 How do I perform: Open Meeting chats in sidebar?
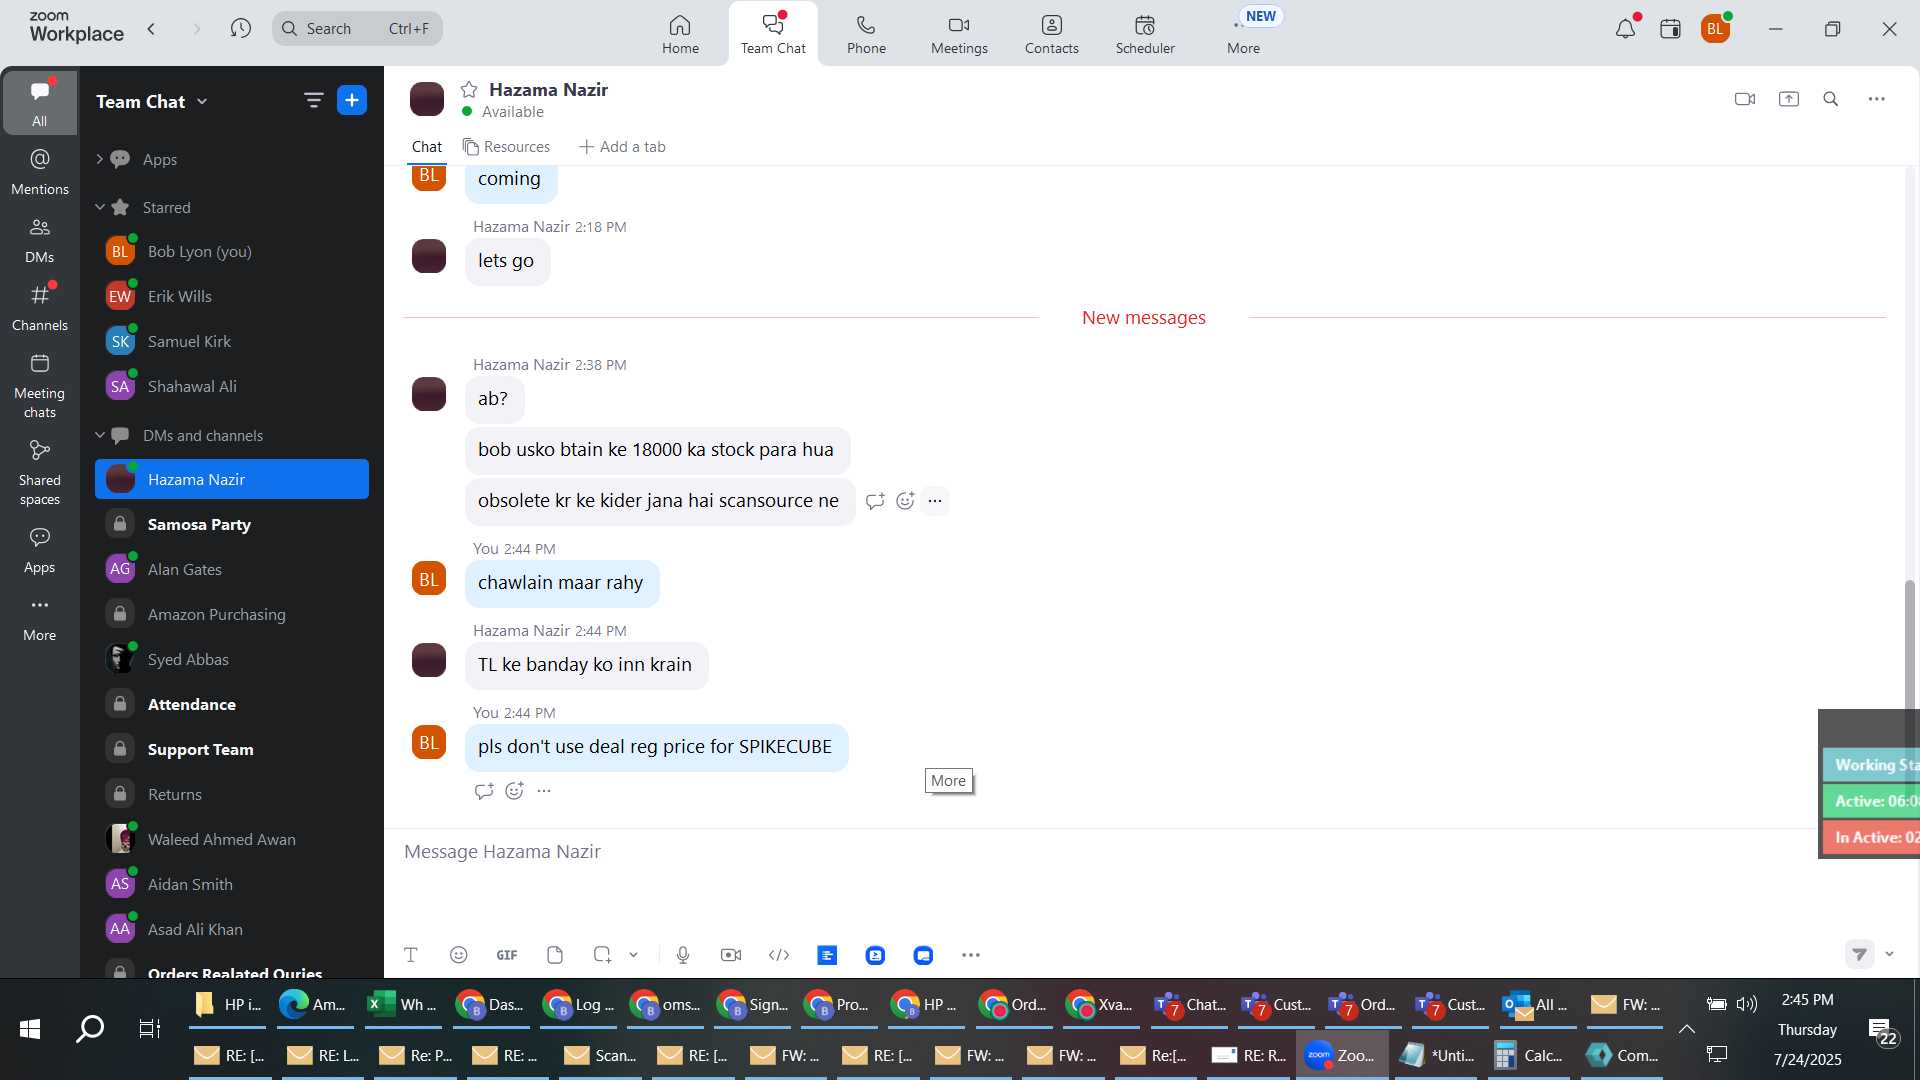40,386
